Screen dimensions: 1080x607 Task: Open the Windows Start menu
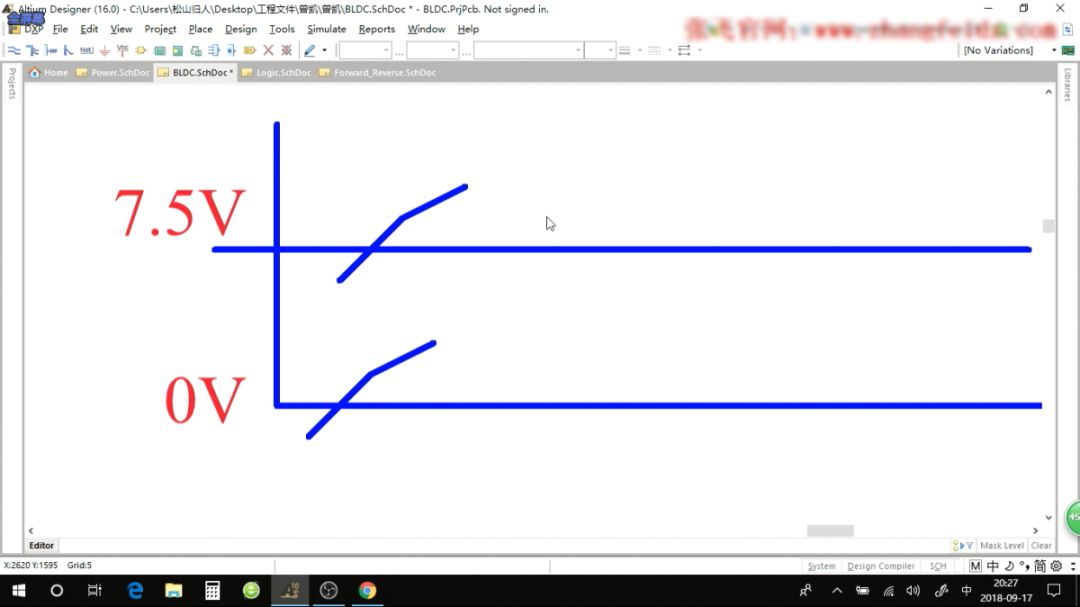tap(19, 590)
